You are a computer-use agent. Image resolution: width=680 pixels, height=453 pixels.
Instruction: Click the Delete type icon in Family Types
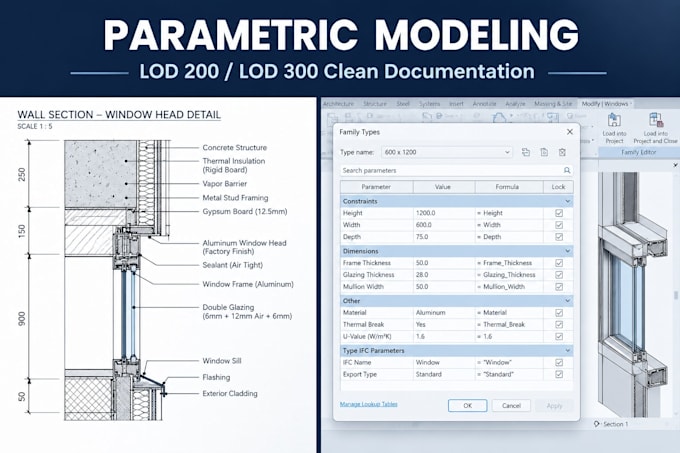(x=562, y=152)
